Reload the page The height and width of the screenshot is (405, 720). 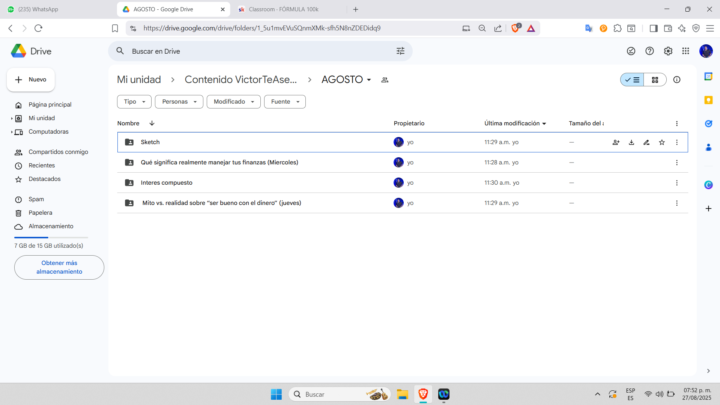coord(39,28)
